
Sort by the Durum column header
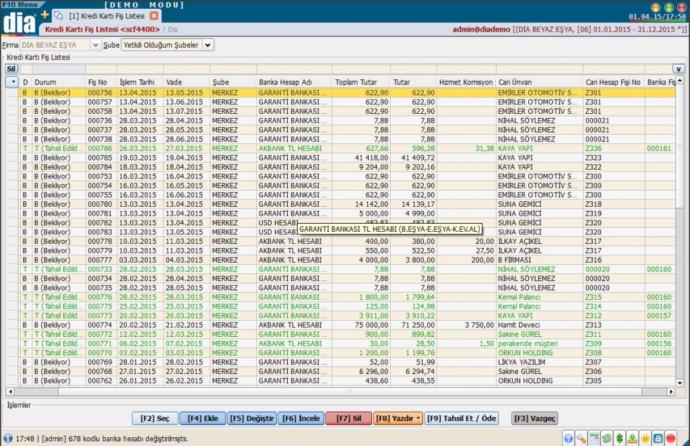(x=58, y=82)
